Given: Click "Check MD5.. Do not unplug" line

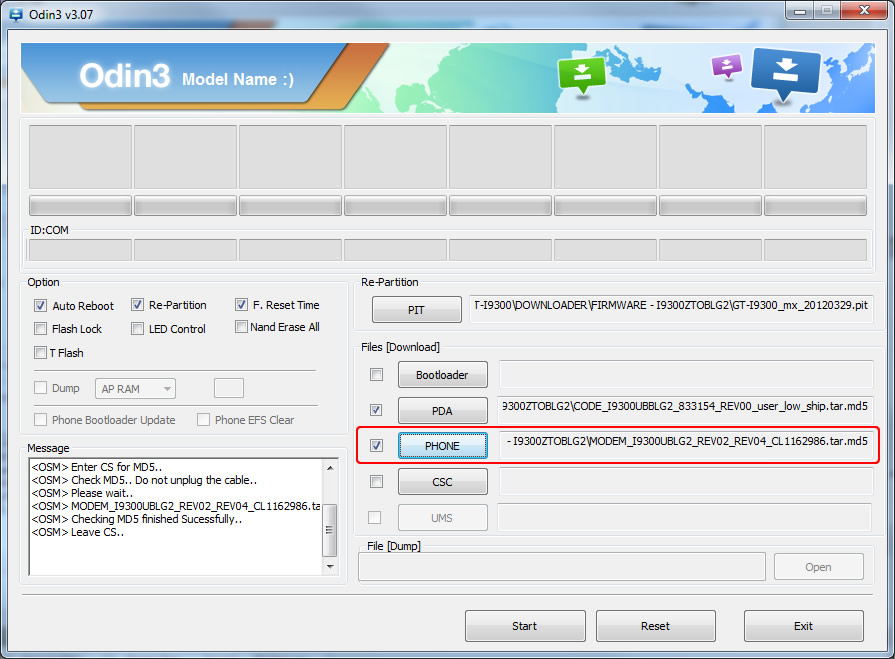Looking at the screenshot, I should click(x=144, y=480).
